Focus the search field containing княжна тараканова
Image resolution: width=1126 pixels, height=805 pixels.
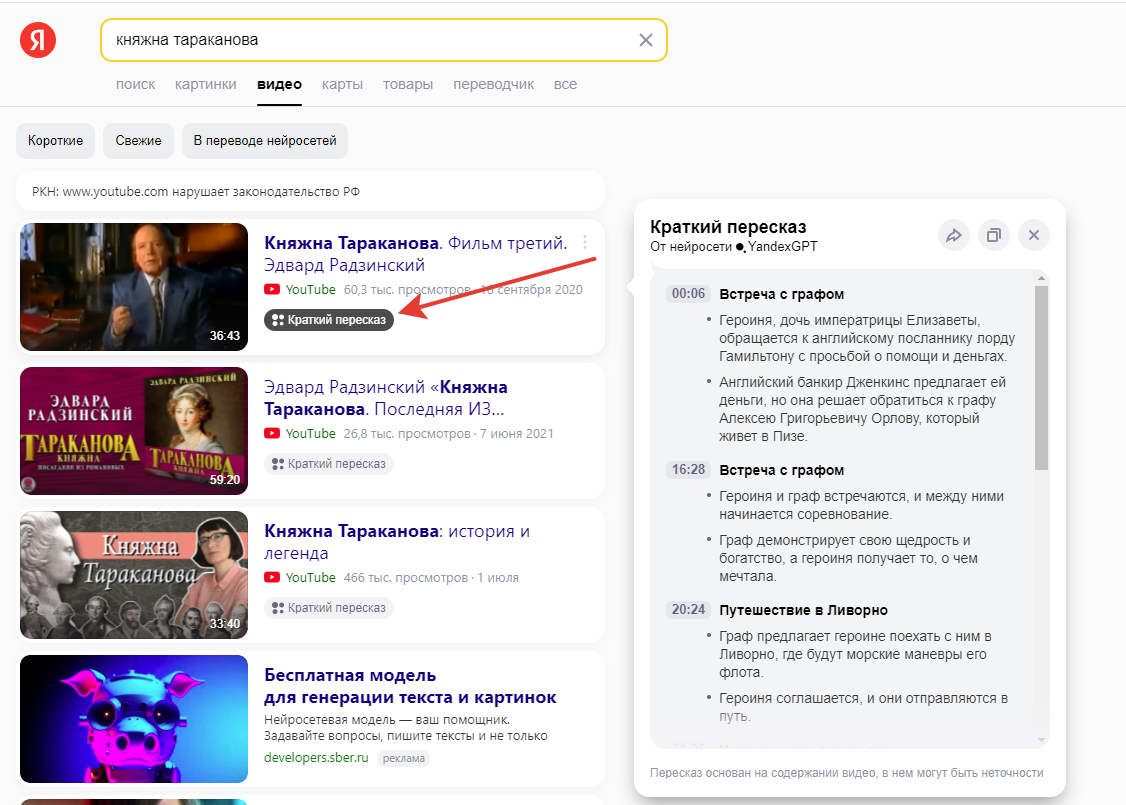tap(383, 40)
